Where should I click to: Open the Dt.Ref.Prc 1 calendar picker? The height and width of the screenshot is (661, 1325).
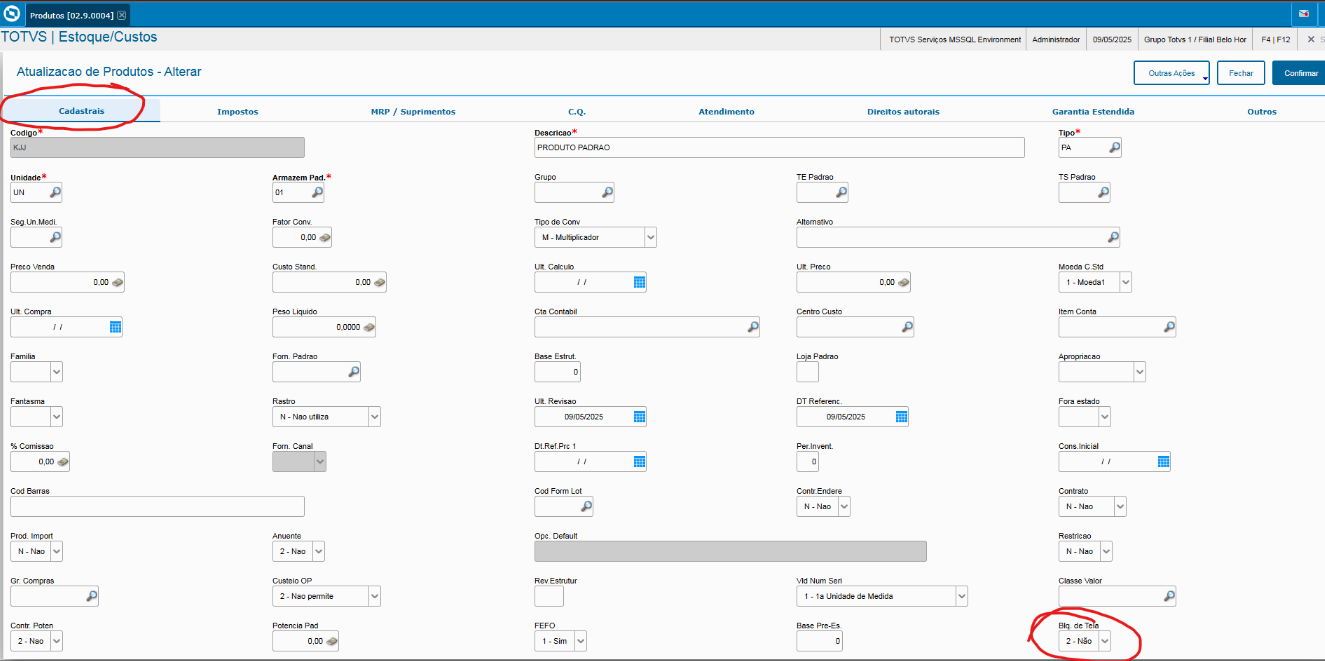(x=639, y=462)
